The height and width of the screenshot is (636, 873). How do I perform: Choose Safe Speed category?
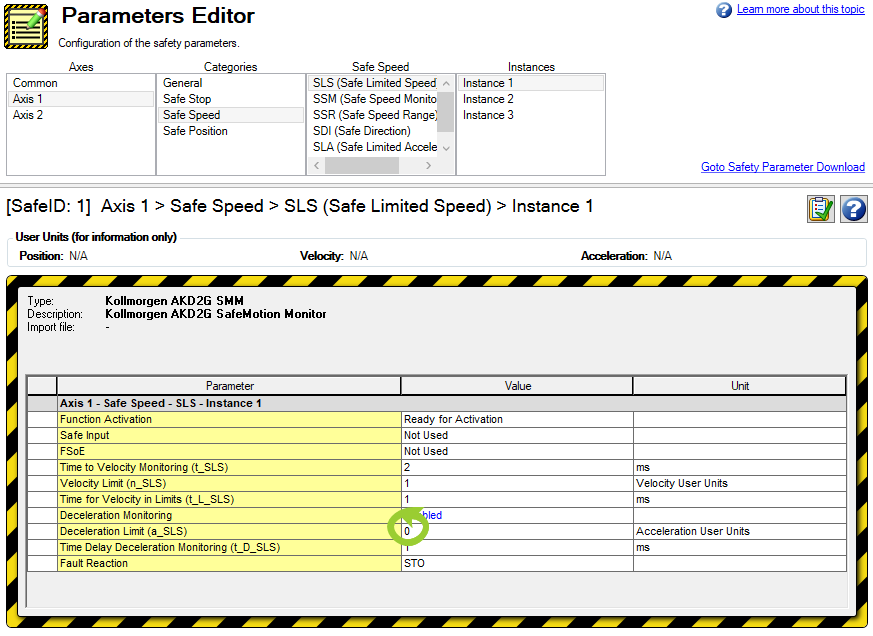tap(230, 115)
